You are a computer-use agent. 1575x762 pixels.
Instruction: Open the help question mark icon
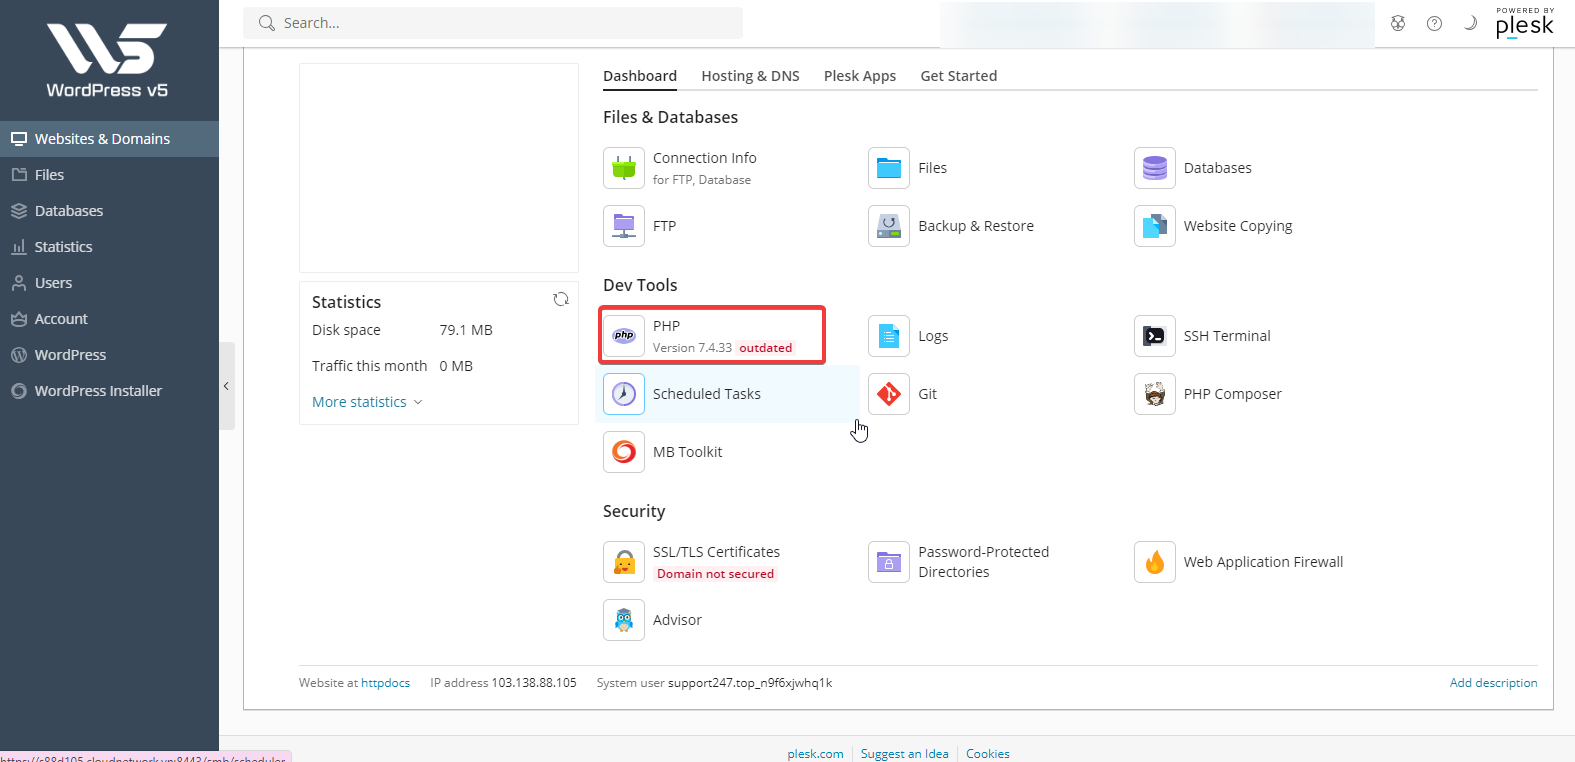(x=1434, y=23)
